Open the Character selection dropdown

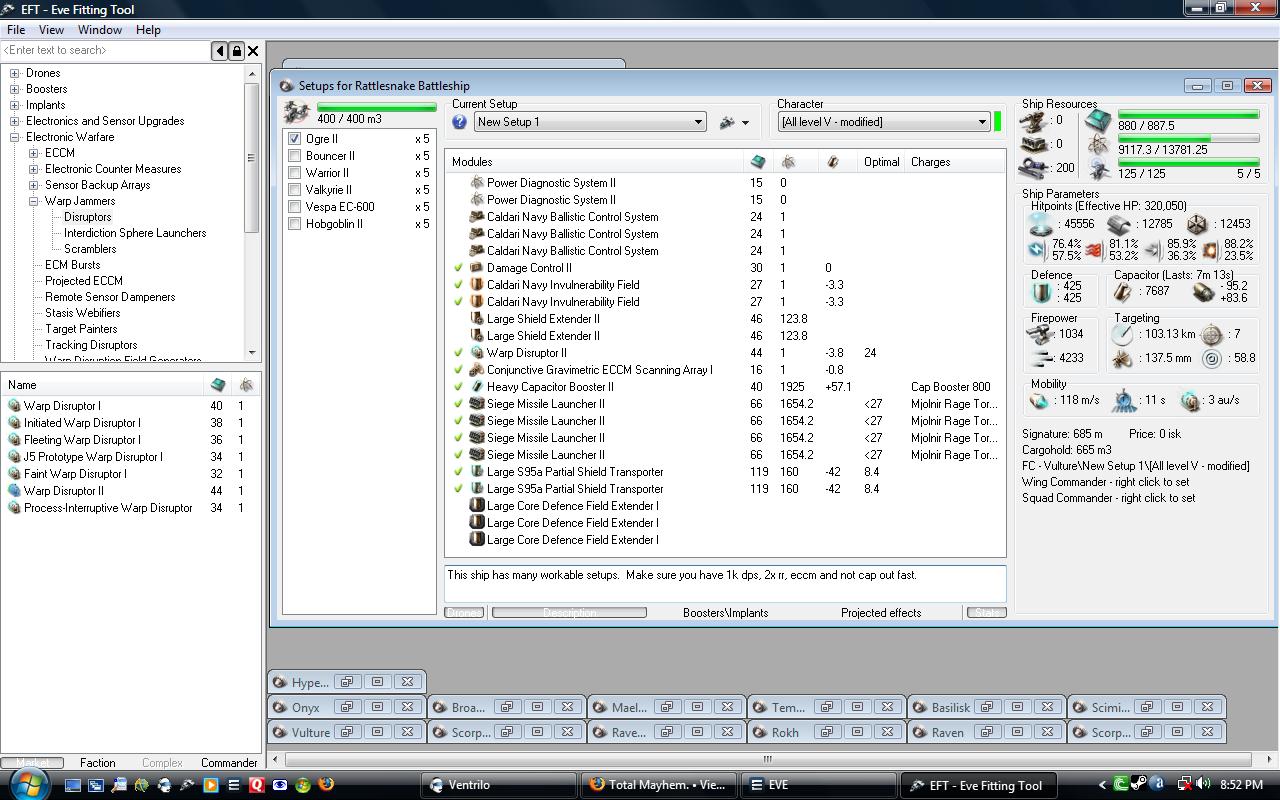[982, 122]
